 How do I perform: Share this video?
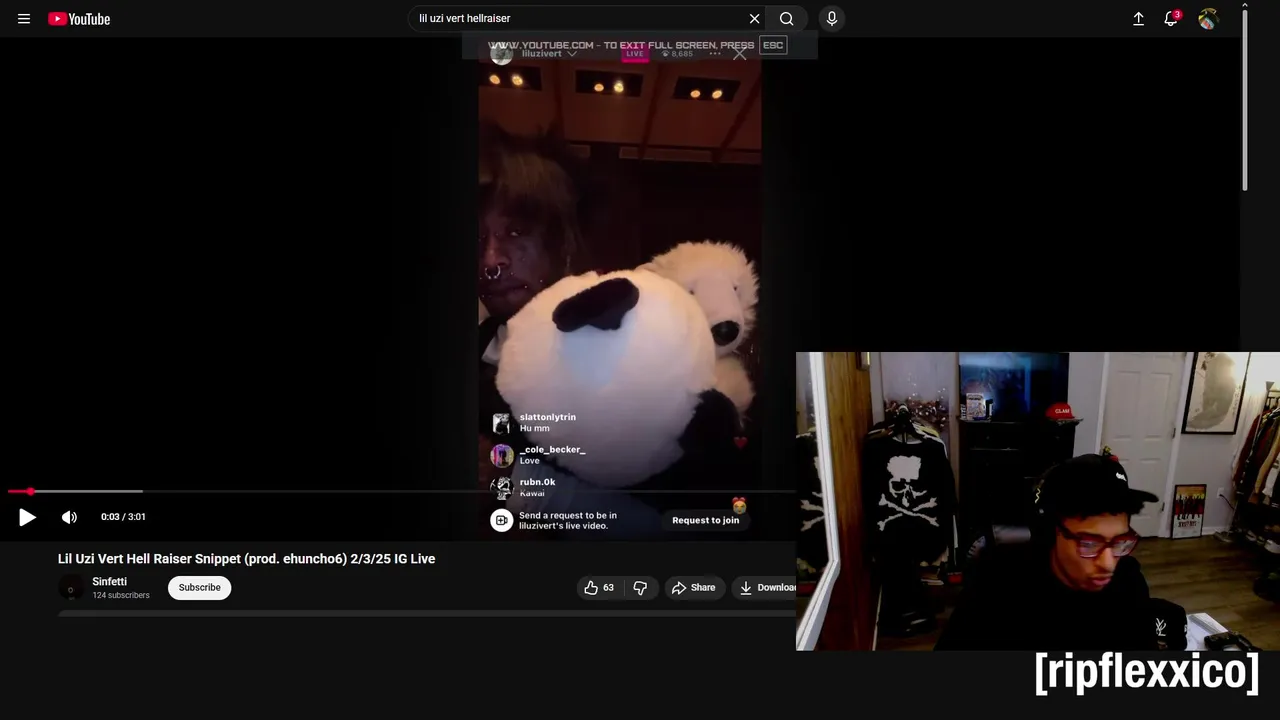[694, 588]
